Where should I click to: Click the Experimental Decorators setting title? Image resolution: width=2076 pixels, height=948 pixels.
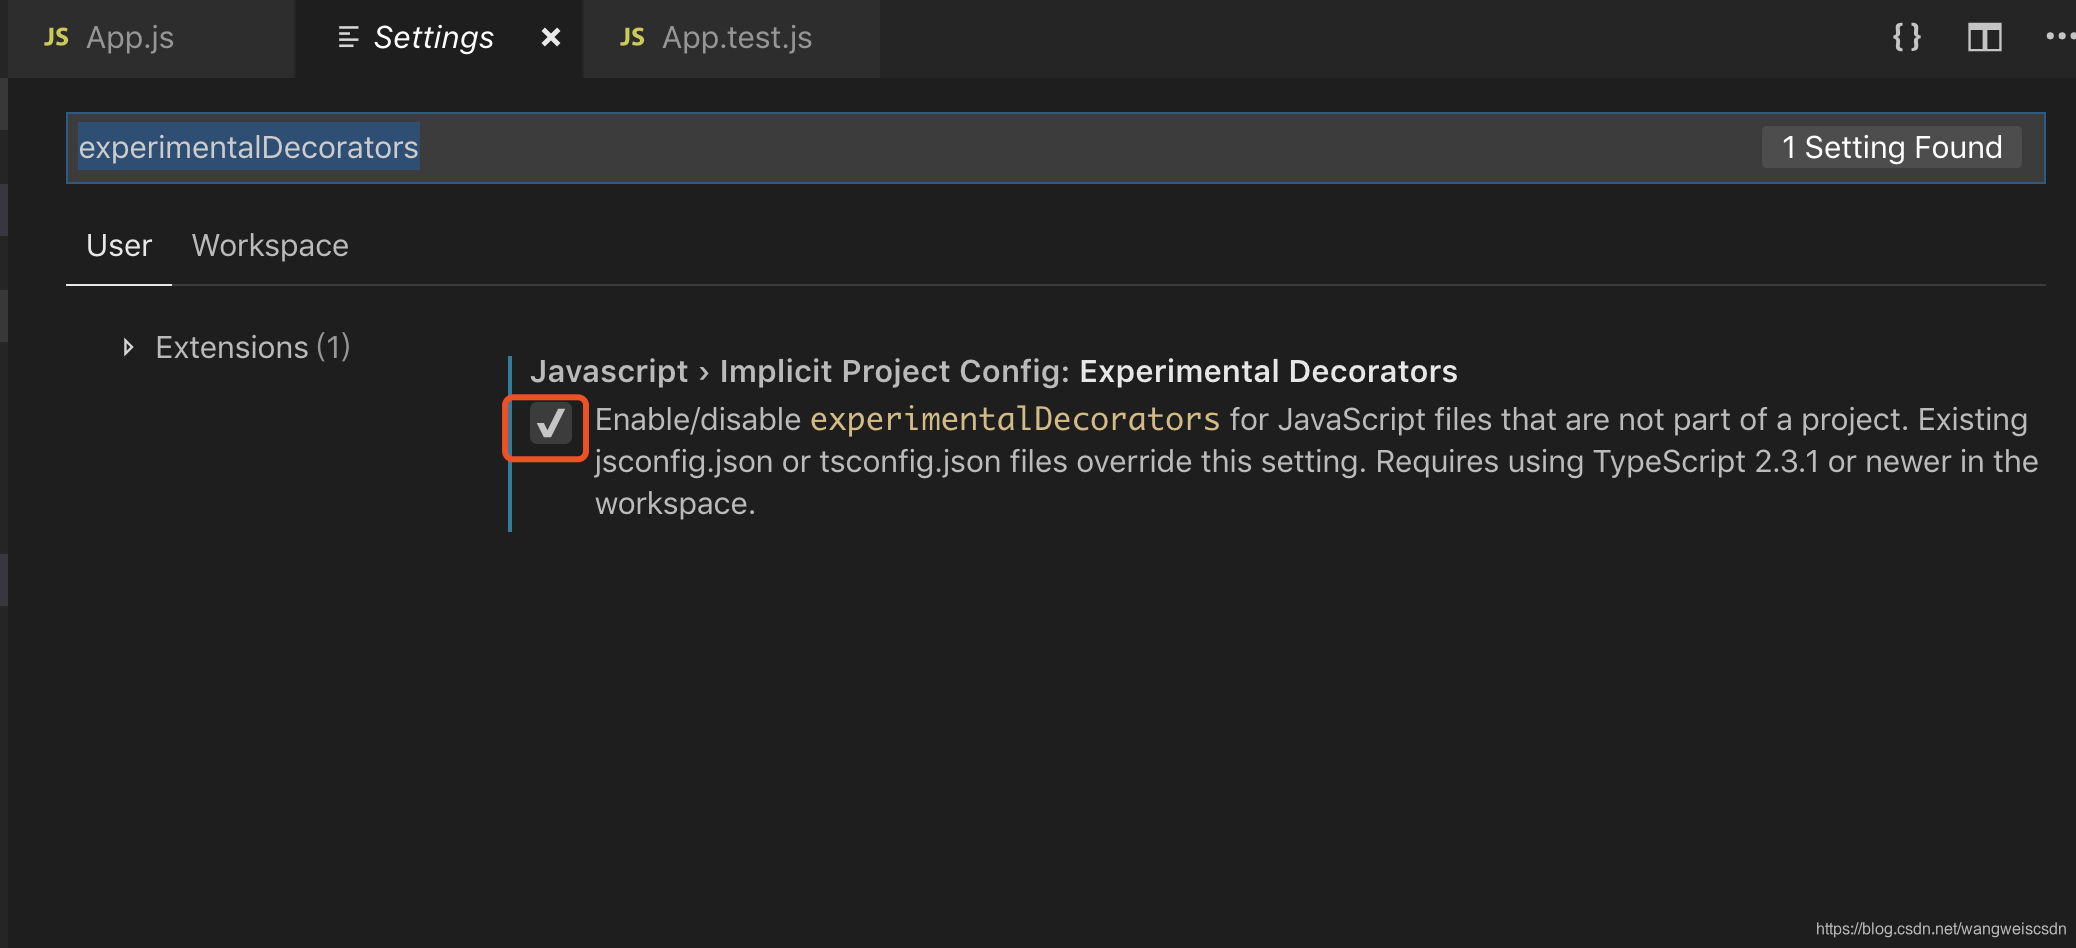[994, 371]
